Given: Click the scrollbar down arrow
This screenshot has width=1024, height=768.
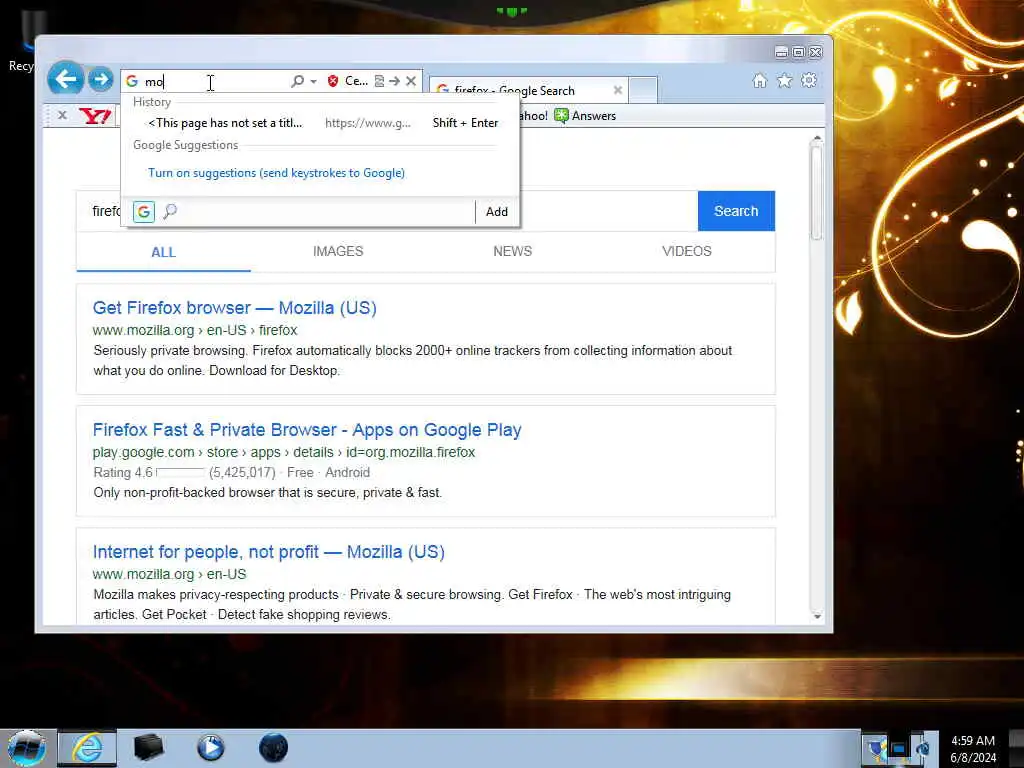Looking at the screenshot, I should 816,616.
